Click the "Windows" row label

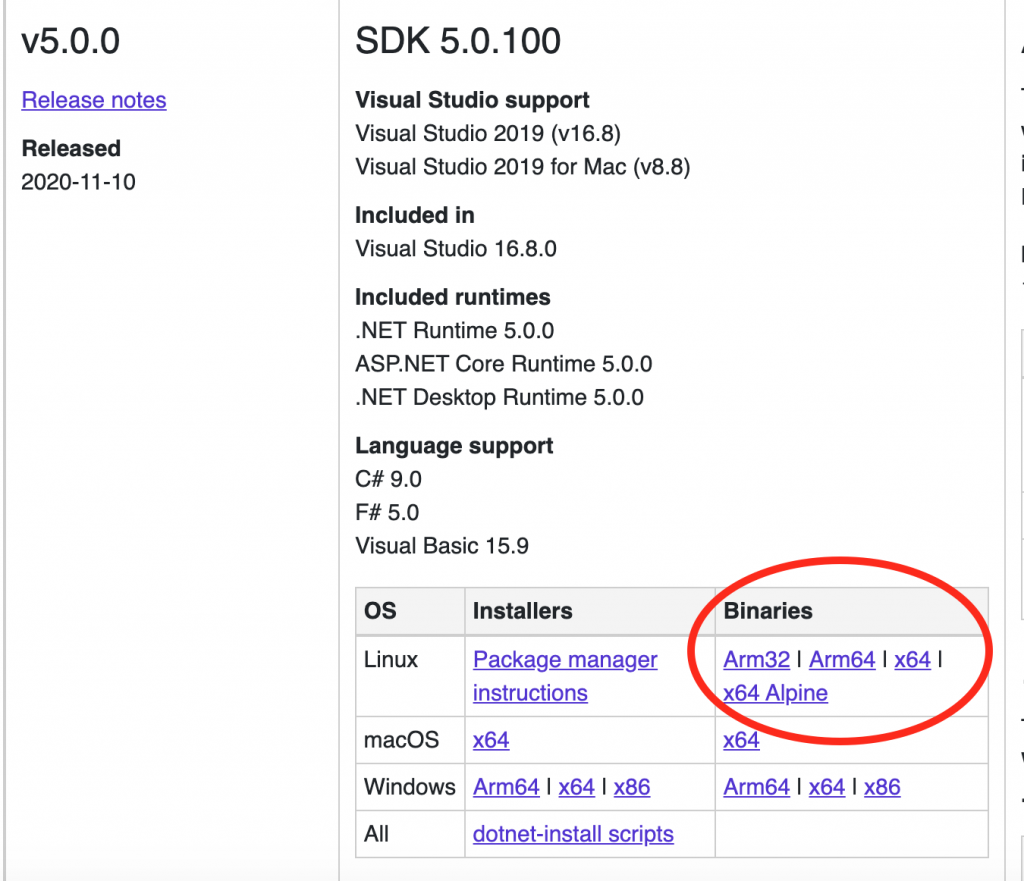point(409,787)
